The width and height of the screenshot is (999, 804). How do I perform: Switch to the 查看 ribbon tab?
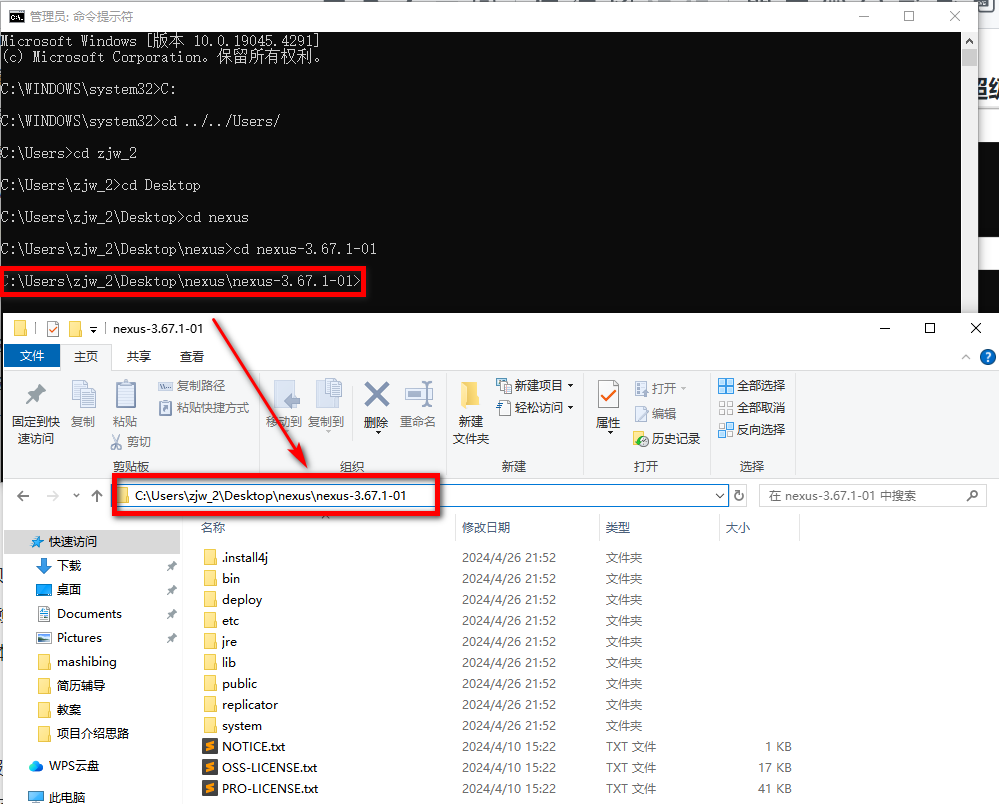pyautogui.click(x=191, y=356)
